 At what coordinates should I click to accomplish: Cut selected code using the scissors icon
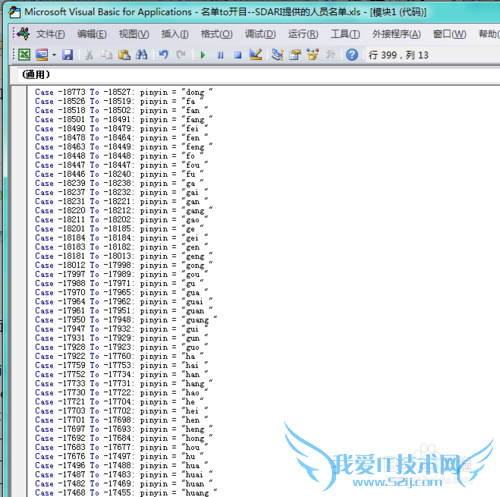[x=89, y=55]
